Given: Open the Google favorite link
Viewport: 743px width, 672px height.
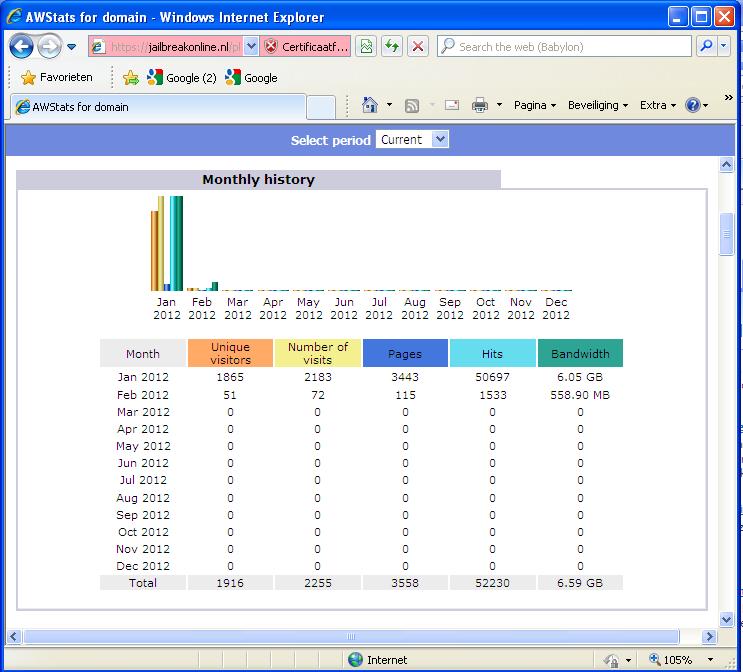Looking at the screenshot, I should click(x=251, y=78).
